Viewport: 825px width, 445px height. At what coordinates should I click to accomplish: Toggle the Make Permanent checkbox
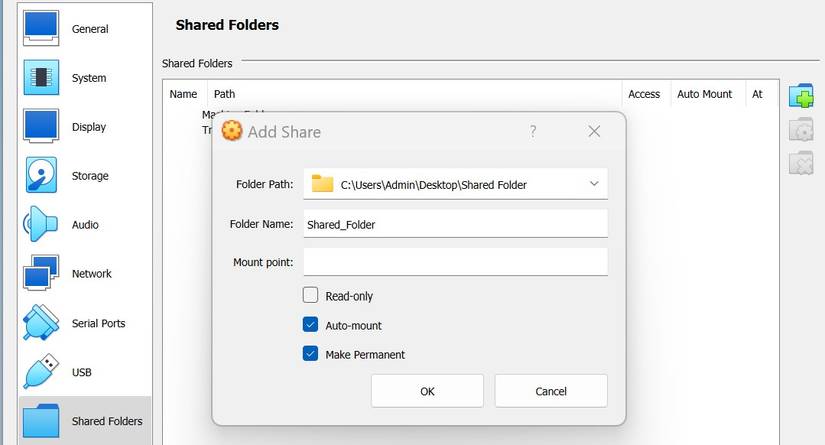311,354
